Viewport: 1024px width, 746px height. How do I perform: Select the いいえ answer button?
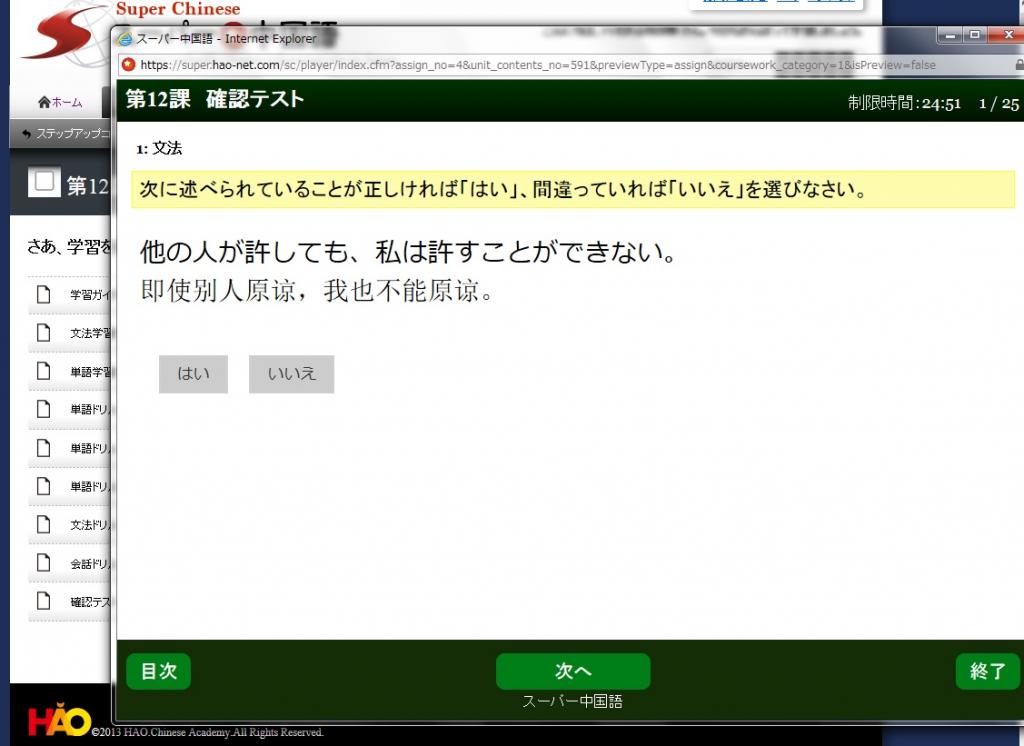click(x=291, y=374)
